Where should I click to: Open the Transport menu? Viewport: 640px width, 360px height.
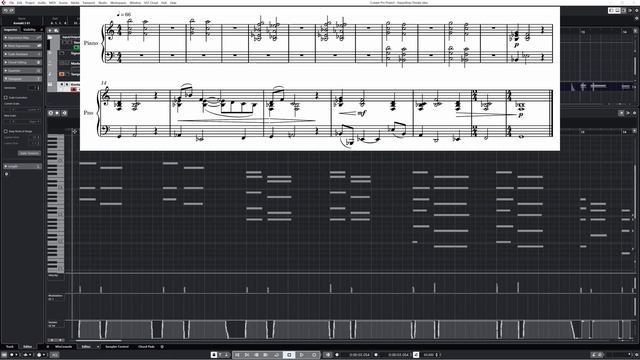tap(89, 2)
